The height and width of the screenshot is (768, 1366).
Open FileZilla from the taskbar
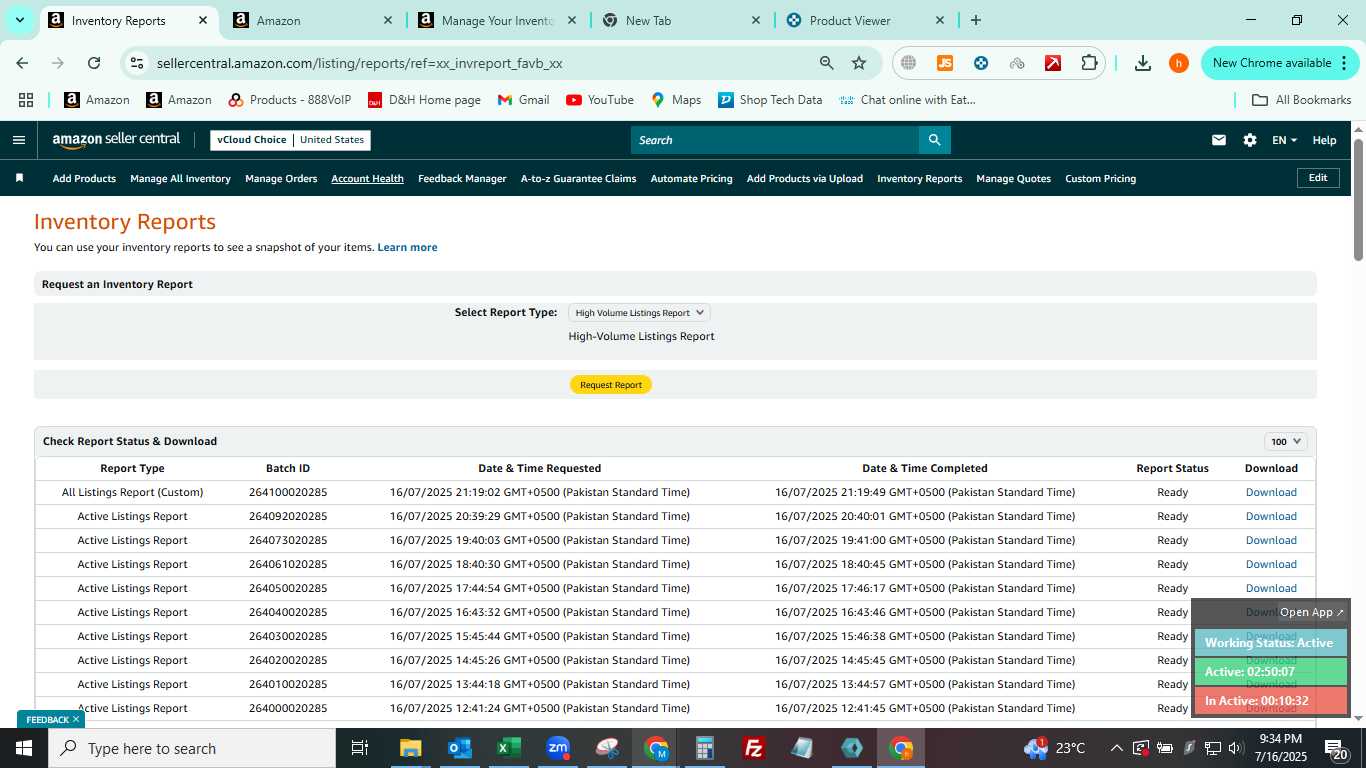754,748
